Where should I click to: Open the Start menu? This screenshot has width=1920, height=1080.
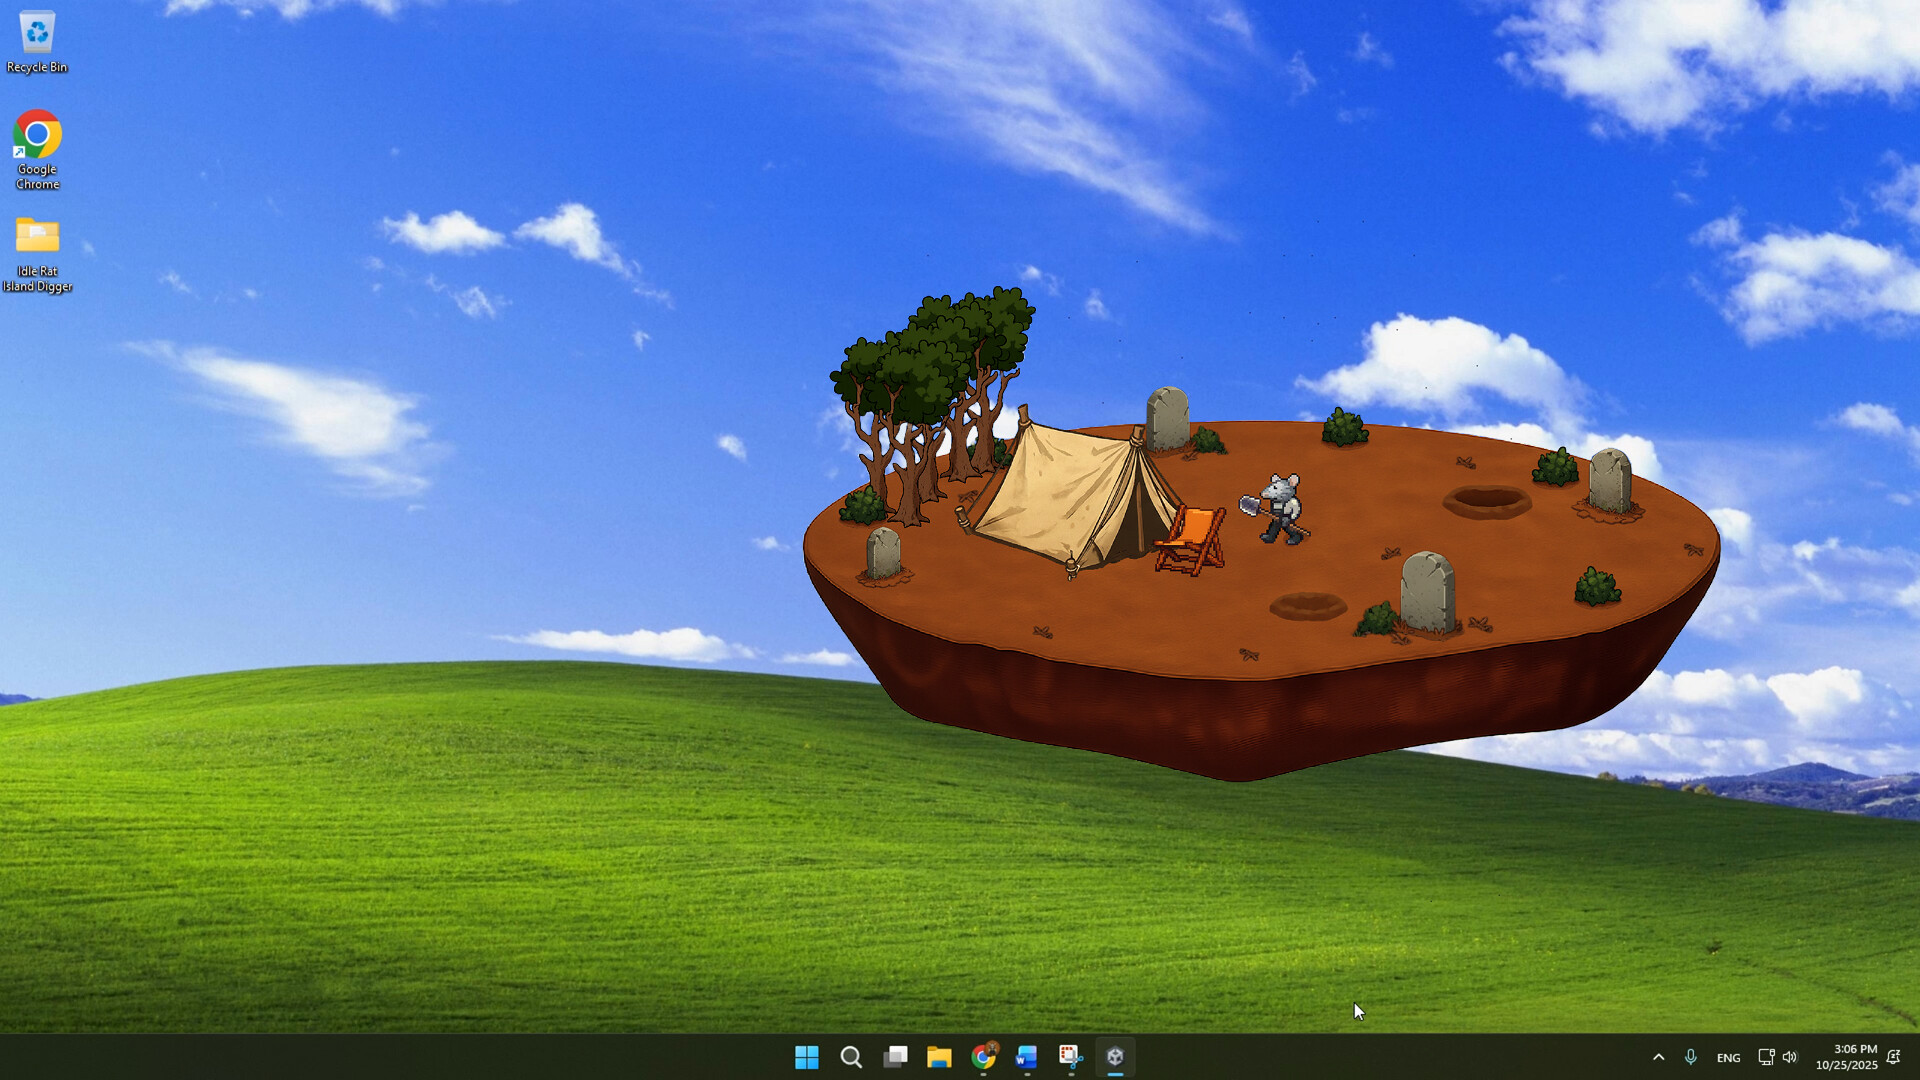click(808, 1057)
